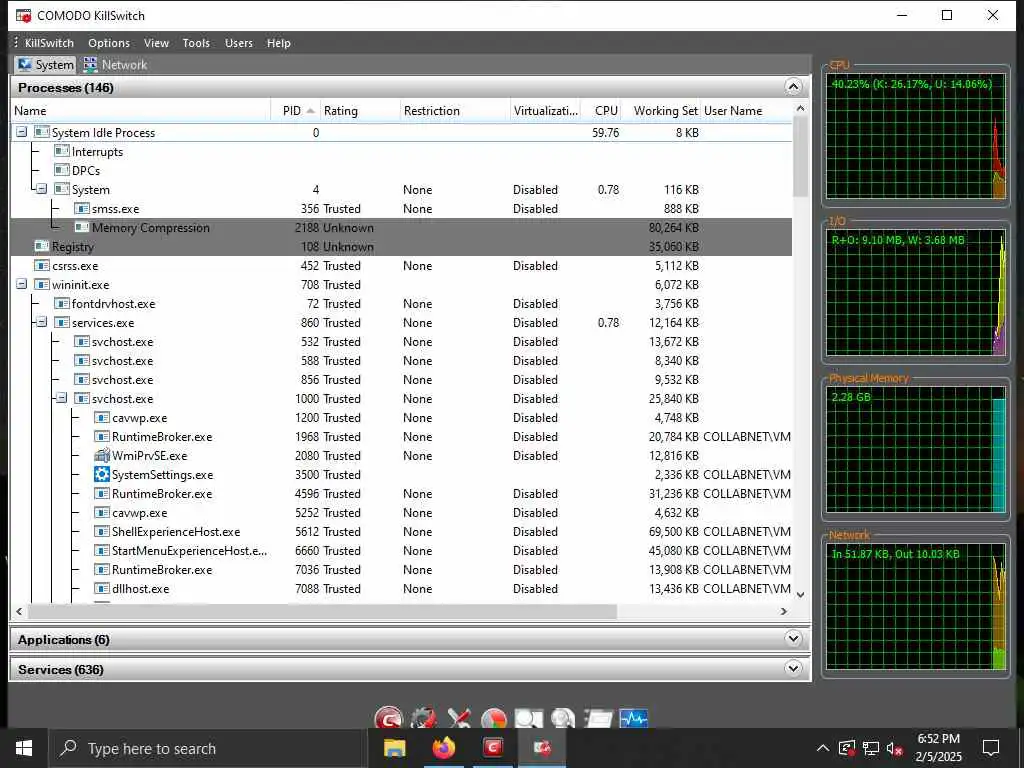The width and height of the screenshot is (1024, 768).
Task: Open the crossed wrench and screwdriver dock tool
Action: tap(459, 719)
